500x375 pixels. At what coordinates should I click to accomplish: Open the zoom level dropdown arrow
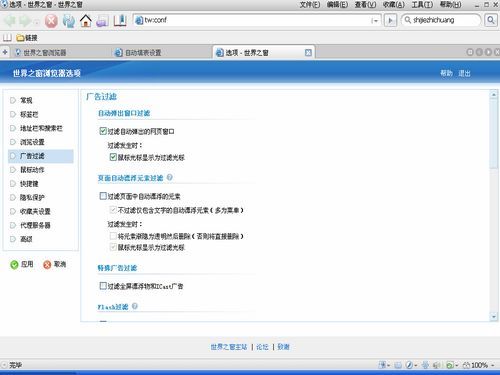[493, 365]
